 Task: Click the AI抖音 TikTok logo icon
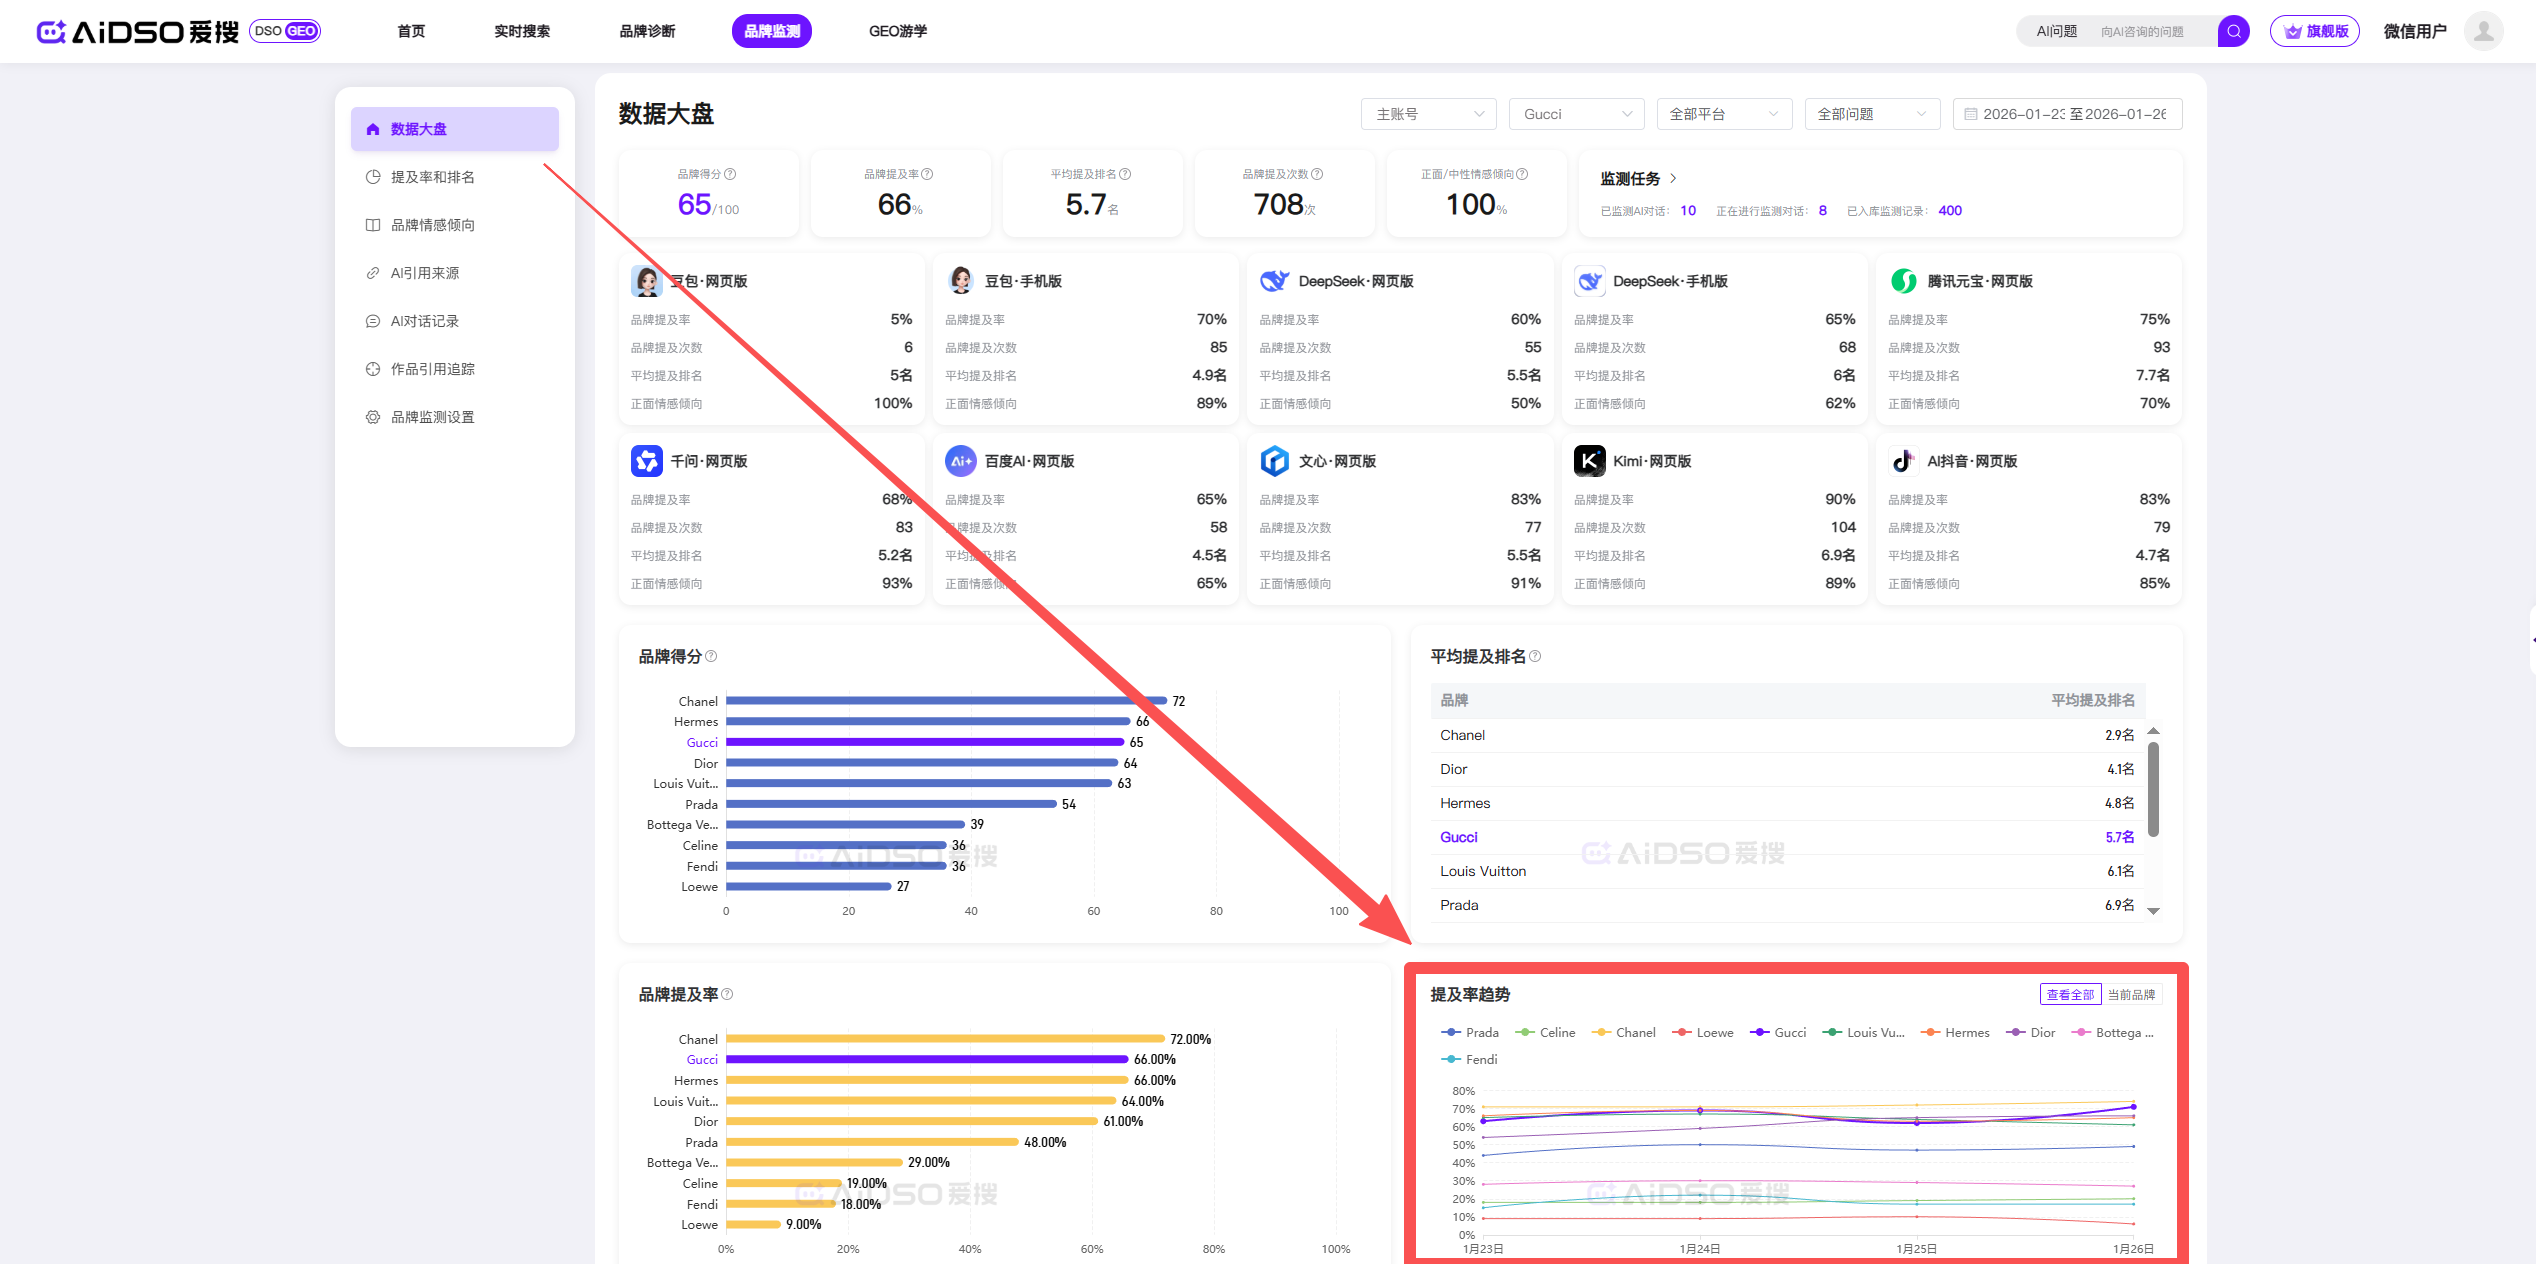pos(1903,461)
